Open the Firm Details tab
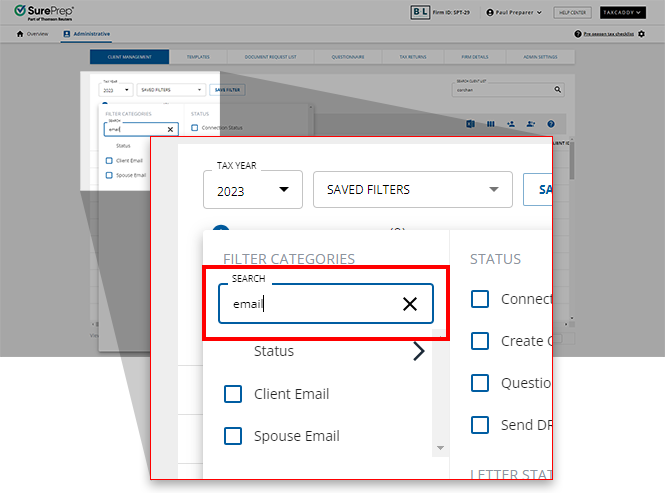Image resolution: width=665 pixels, height=493 pixels. pyautogui.click(x=475, y=57)
